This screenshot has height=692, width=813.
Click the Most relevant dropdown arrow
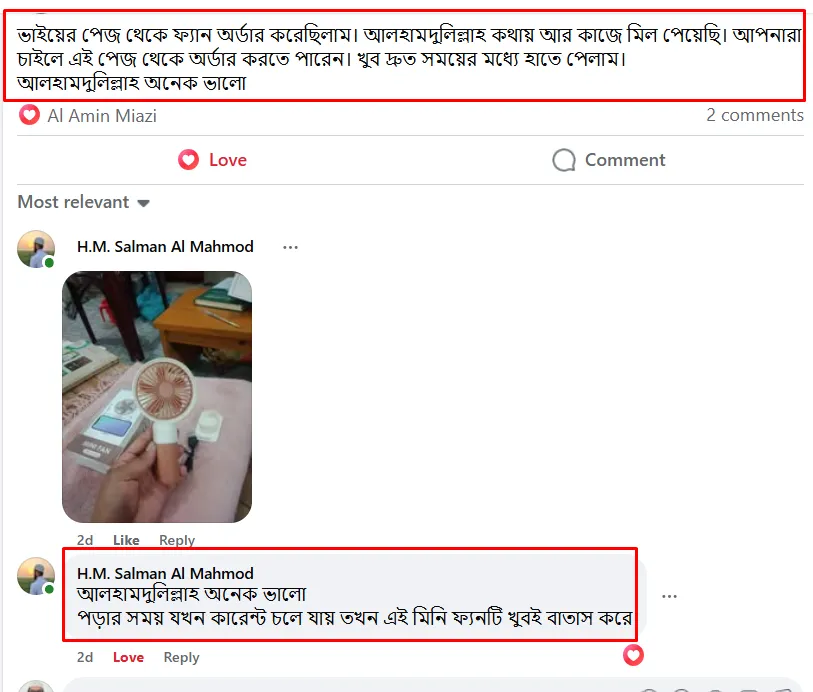[144, 203]
